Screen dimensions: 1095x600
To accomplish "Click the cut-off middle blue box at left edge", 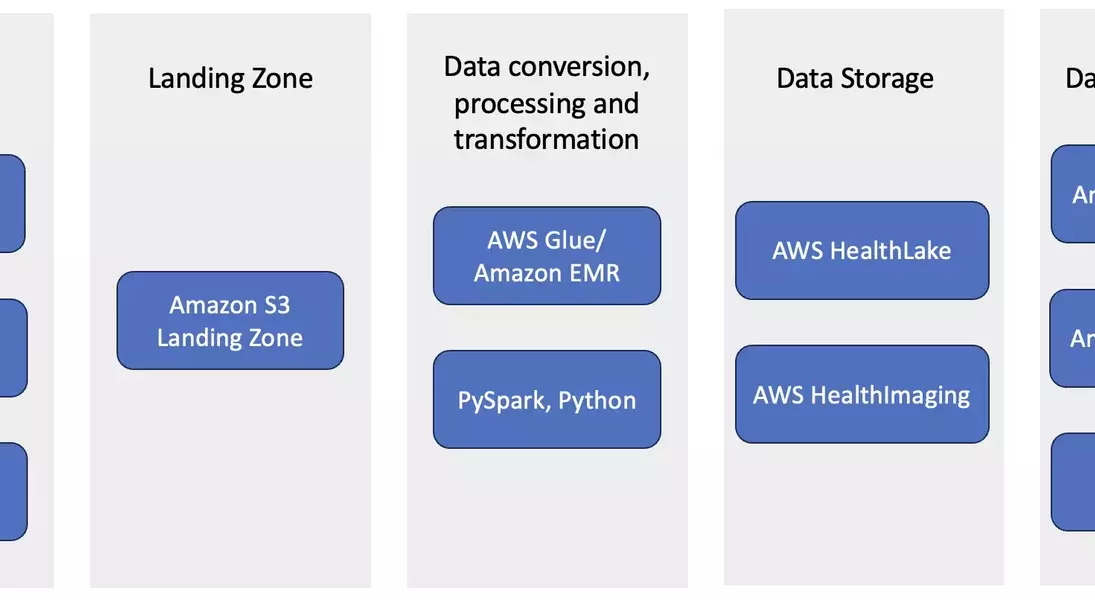I will point(12,348).
